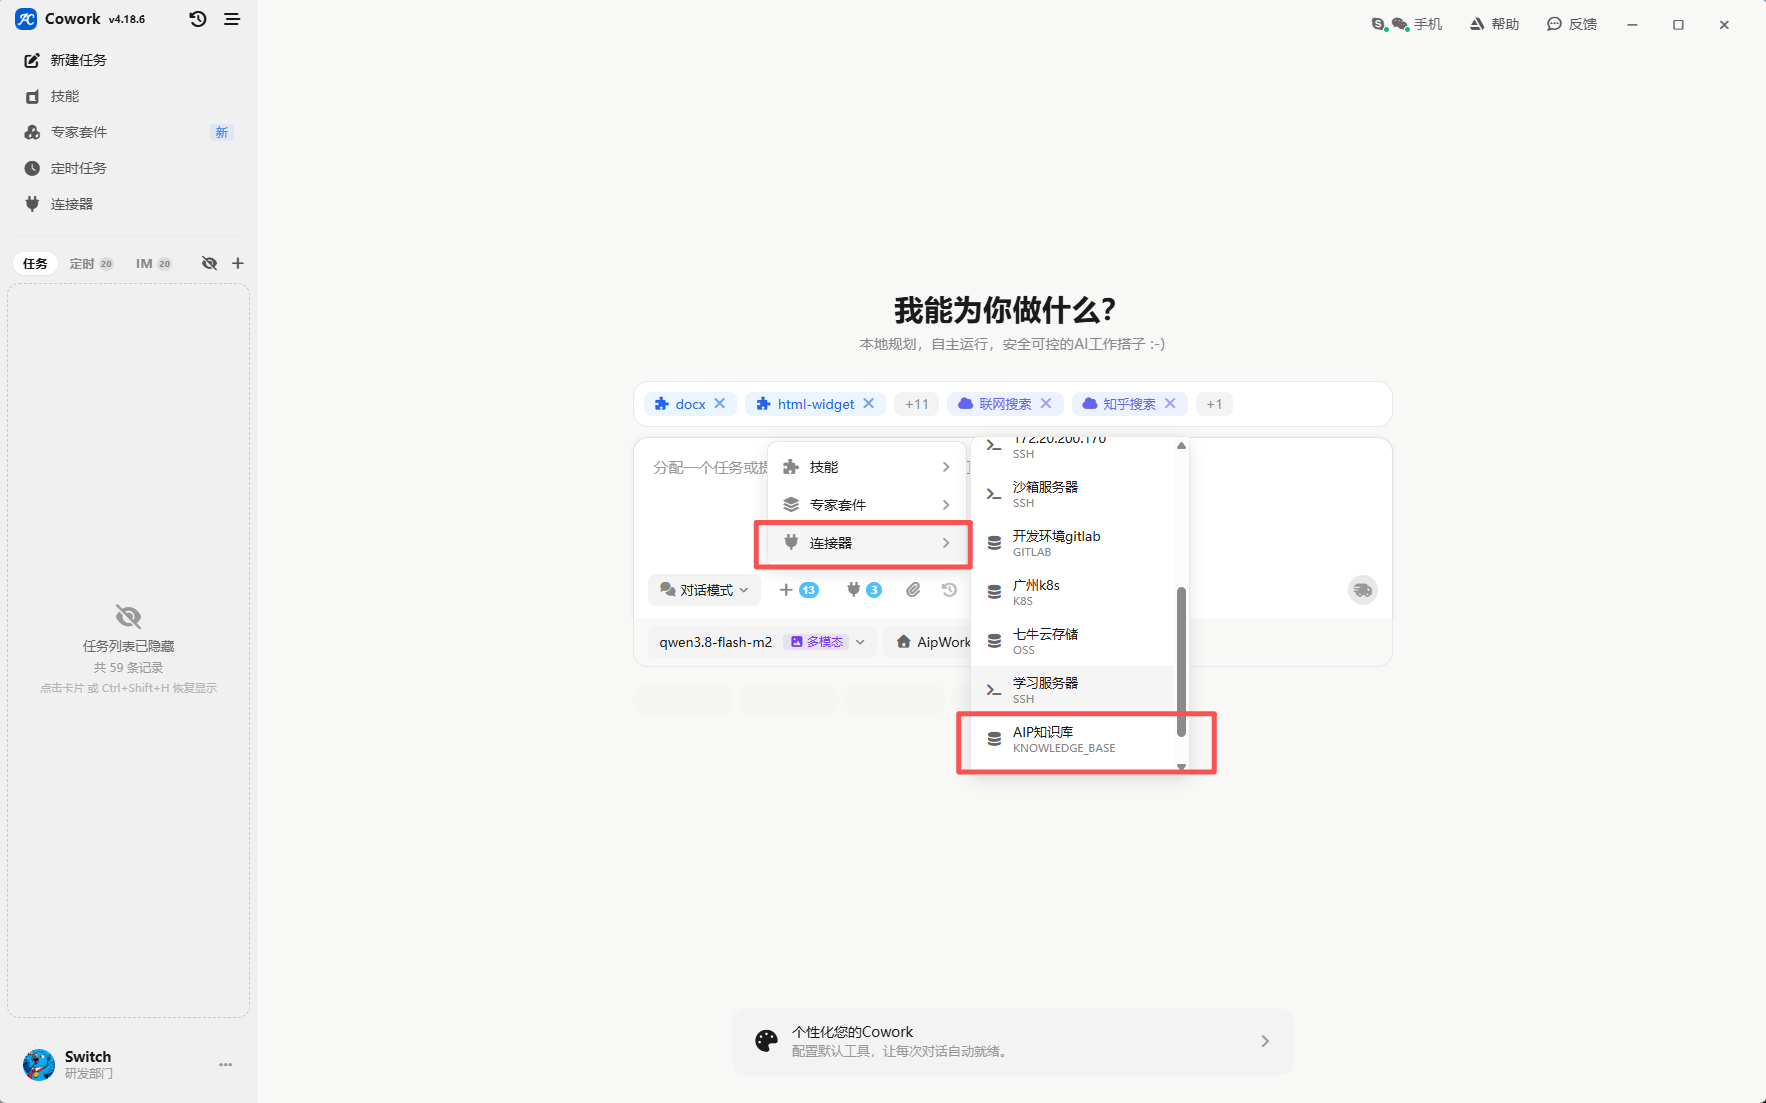Click the plug icon with badge 3
Image resolution: width=1766 pixels, height=1103 pixels.
pyautogui.click(x=864, y=590)
